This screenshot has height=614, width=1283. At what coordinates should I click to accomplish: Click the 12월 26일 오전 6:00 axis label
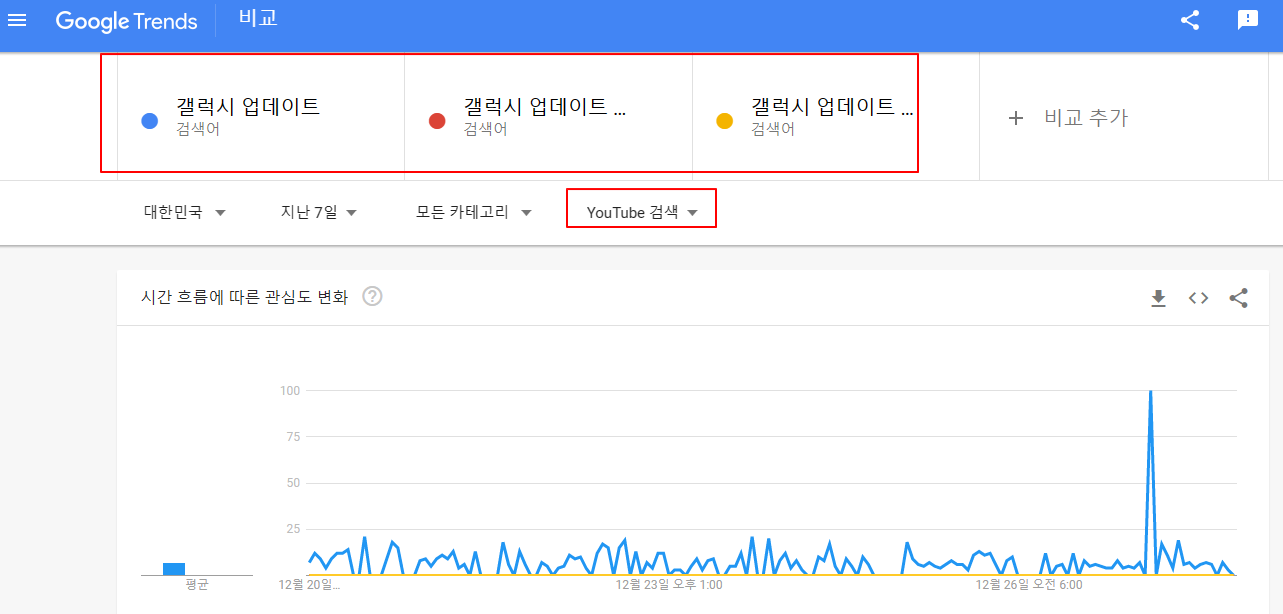1029,584
